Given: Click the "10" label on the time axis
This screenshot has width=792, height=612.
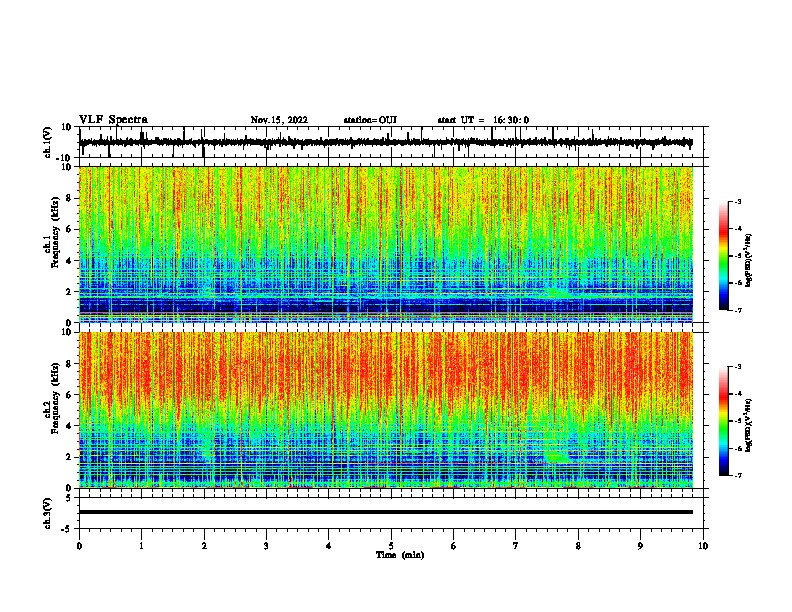Looking at the screenshot, I should click(x=703, y=545).
